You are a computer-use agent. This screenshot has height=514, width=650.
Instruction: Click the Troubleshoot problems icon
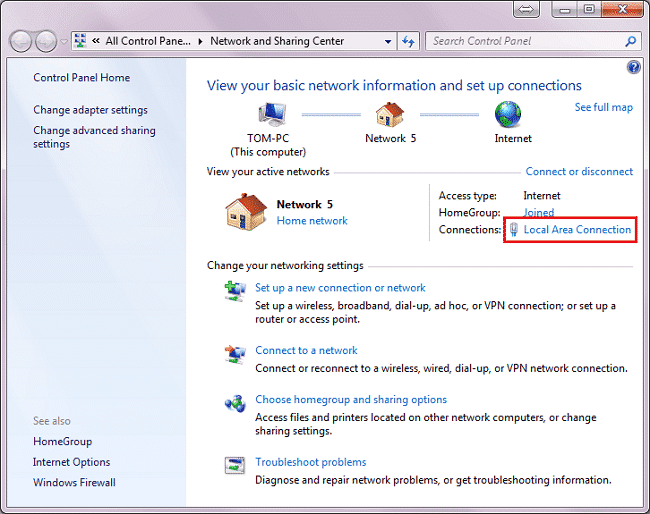(235, 465)
